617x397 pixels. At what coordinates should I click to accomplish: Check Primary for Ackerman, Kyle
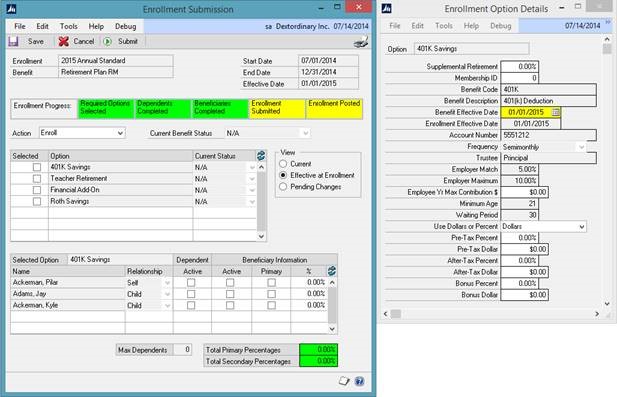pos(272,305)
